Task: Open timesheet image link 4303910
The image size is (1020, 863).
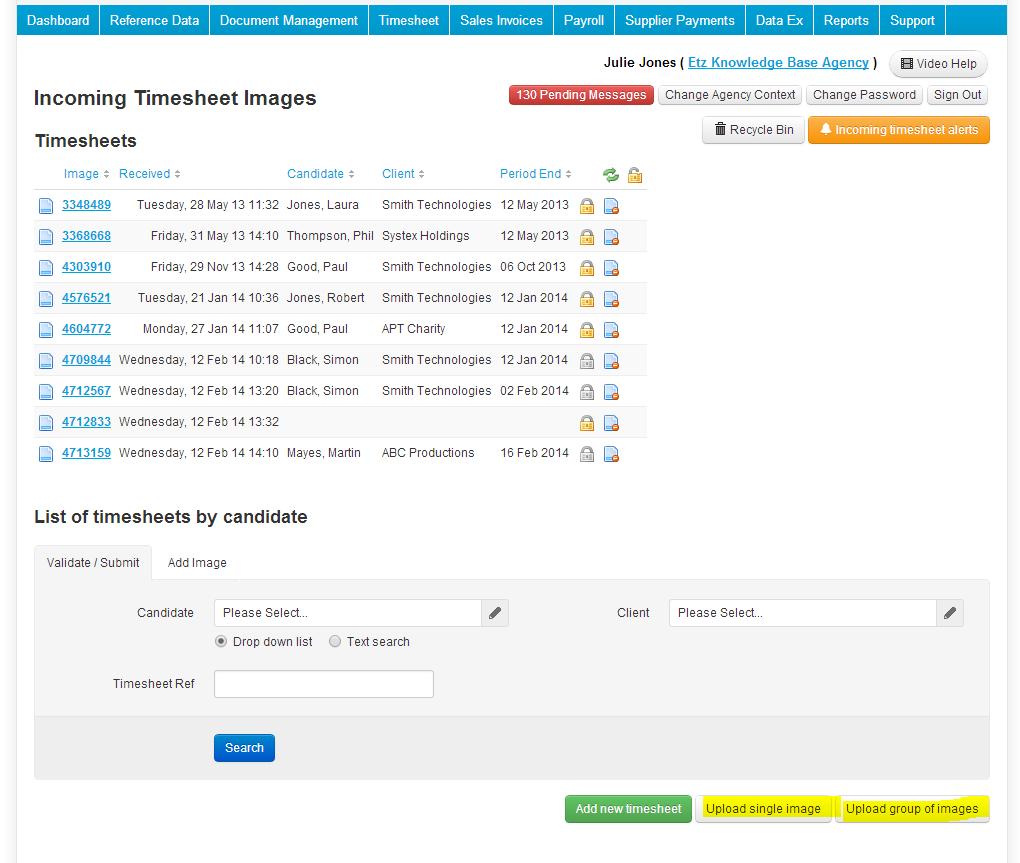Action: (87, 267)
